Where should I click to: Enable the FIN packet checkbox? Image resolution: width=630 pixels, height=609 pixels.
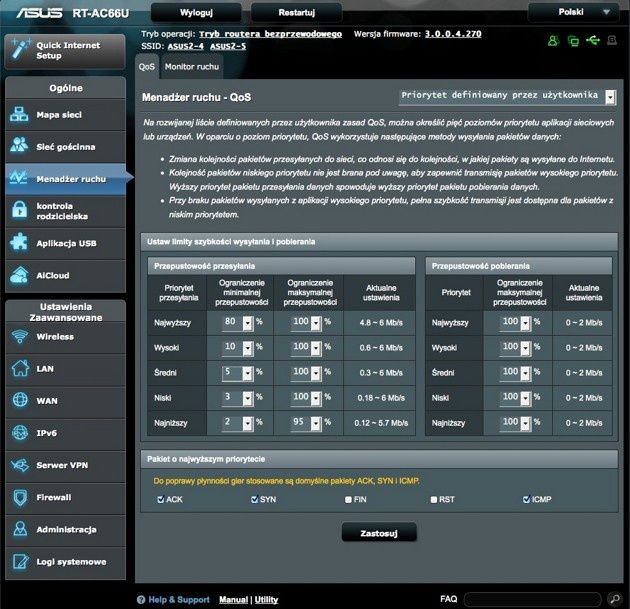point(348,500)
